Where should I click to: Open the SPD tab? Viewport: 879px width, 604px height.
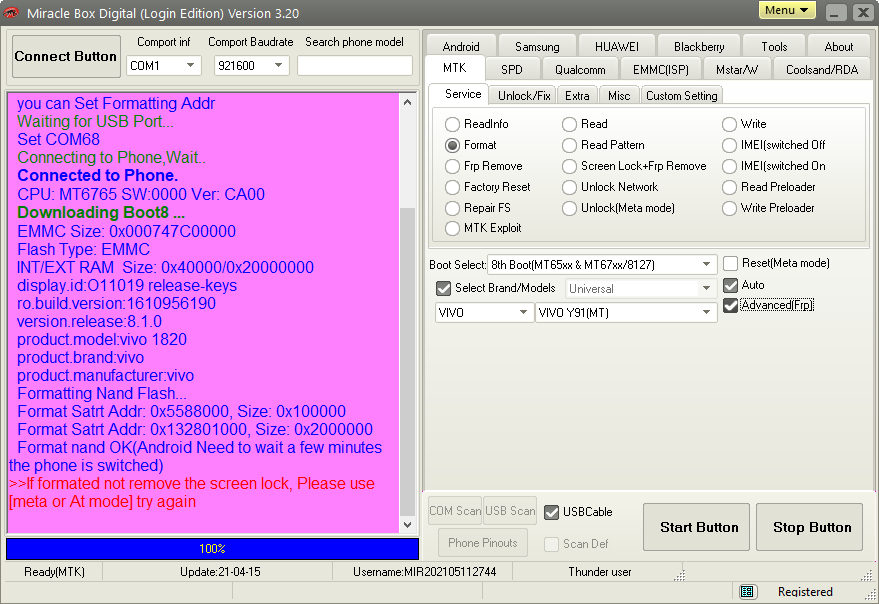click(x=512, y=70)
